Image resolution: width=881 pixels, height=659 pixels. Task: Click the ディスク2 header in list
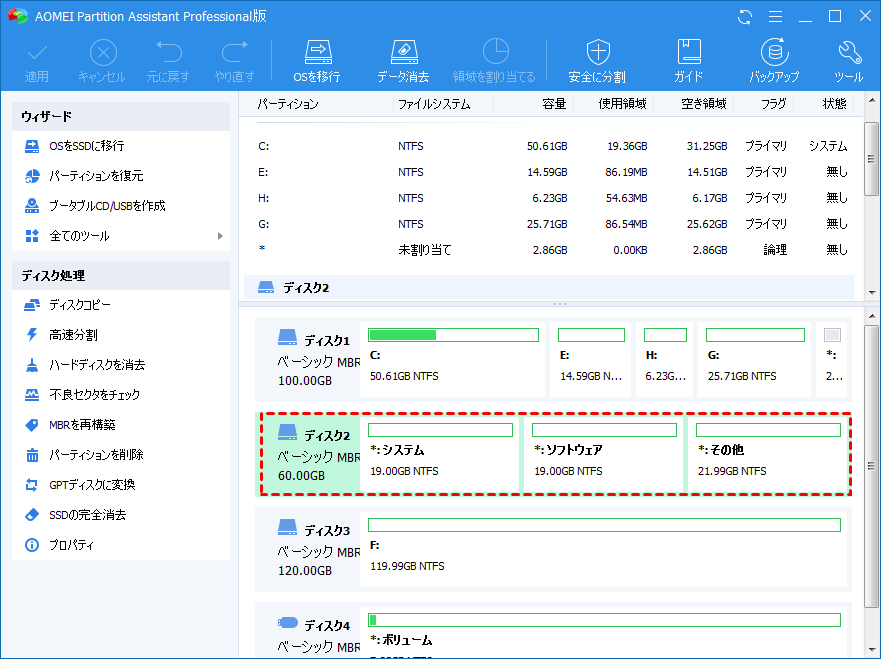(x=550, y=288)
